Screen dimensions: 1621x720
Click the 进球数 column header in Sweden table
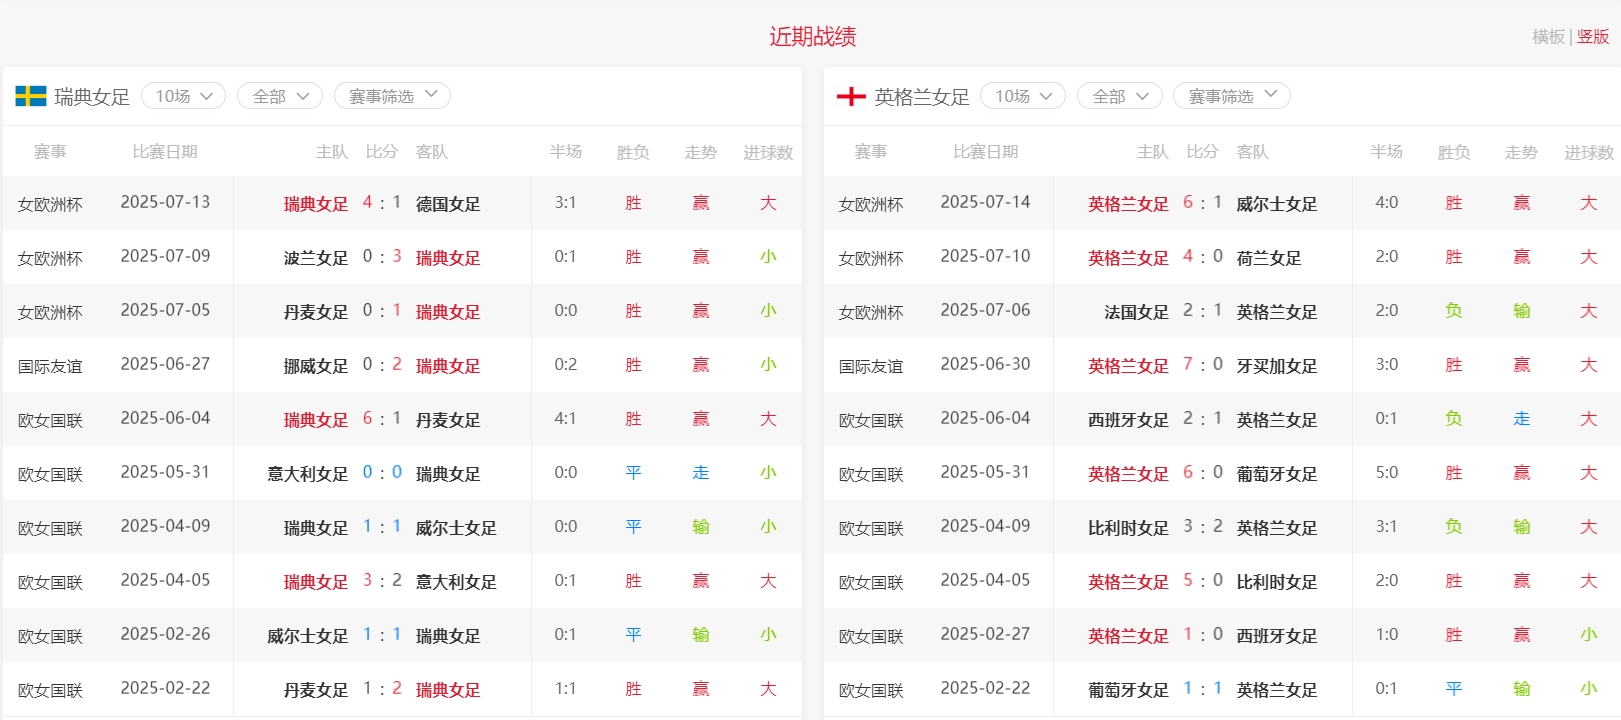click(x=768, y=152)
